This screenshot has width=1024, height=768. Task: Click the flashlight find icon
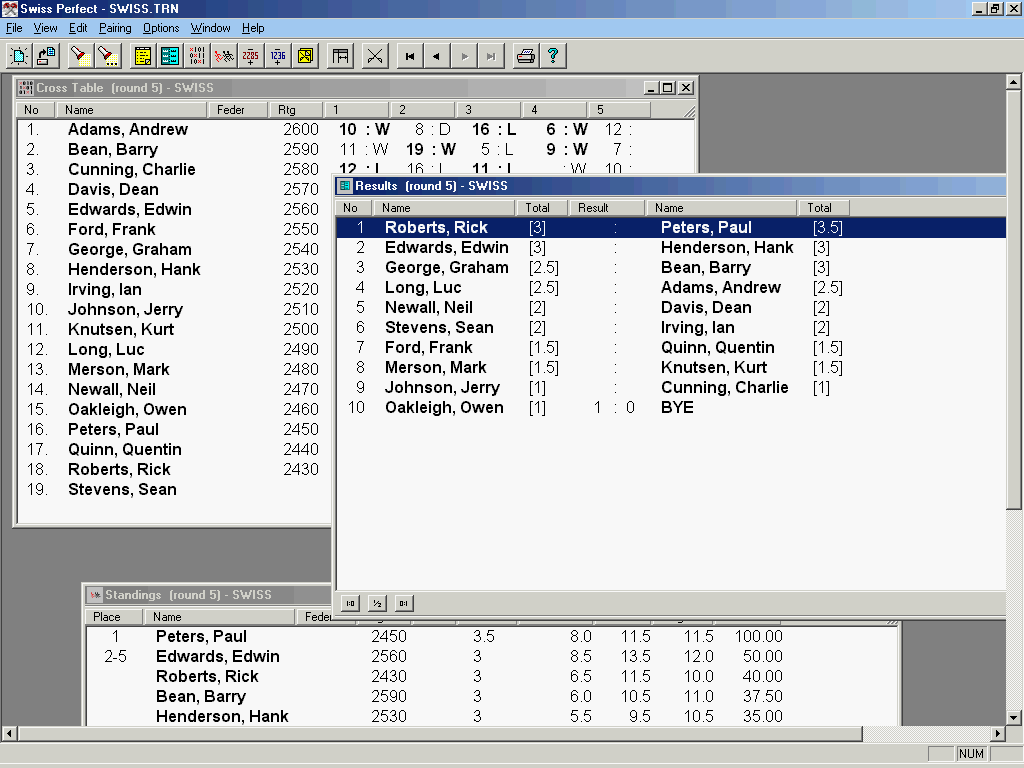point(78,56)
